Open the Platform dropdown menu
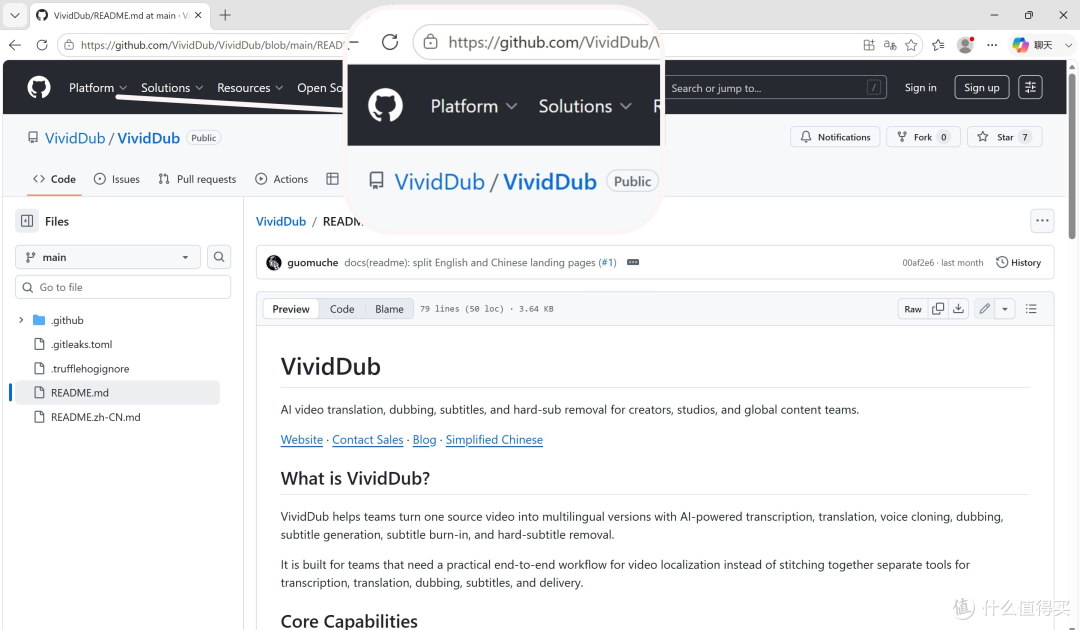This screenshot has height=630, width=1080. (x=98, y=87)
